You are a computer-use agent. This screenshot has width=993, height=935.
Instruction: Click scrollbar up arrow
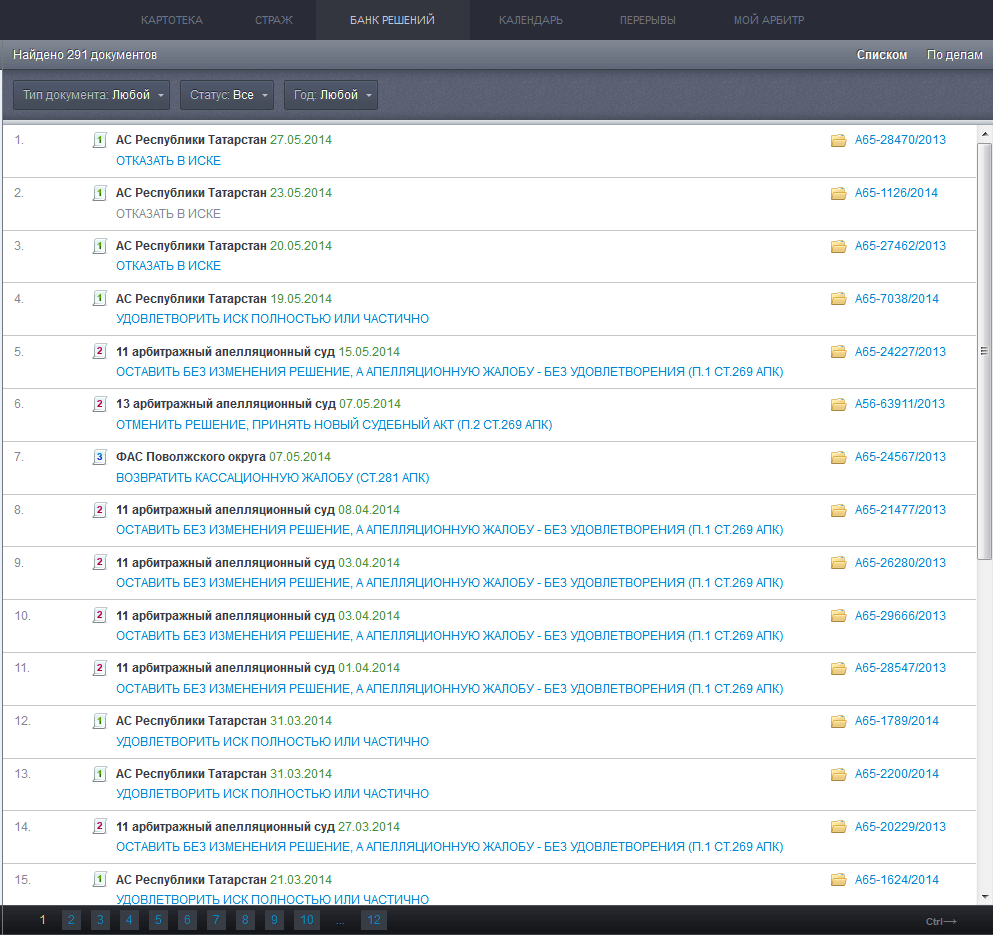click(985, 134)
